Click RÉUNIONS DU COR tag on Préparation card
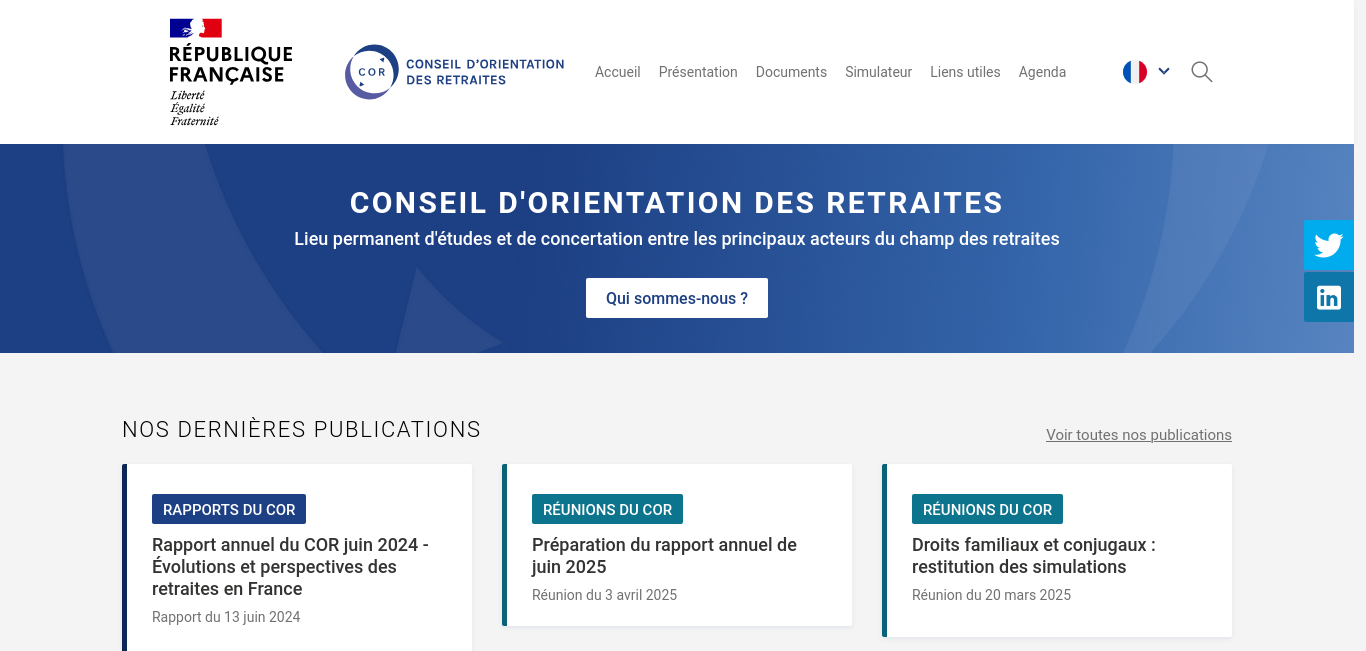The image size is (1366, 651). coord(607,509)
